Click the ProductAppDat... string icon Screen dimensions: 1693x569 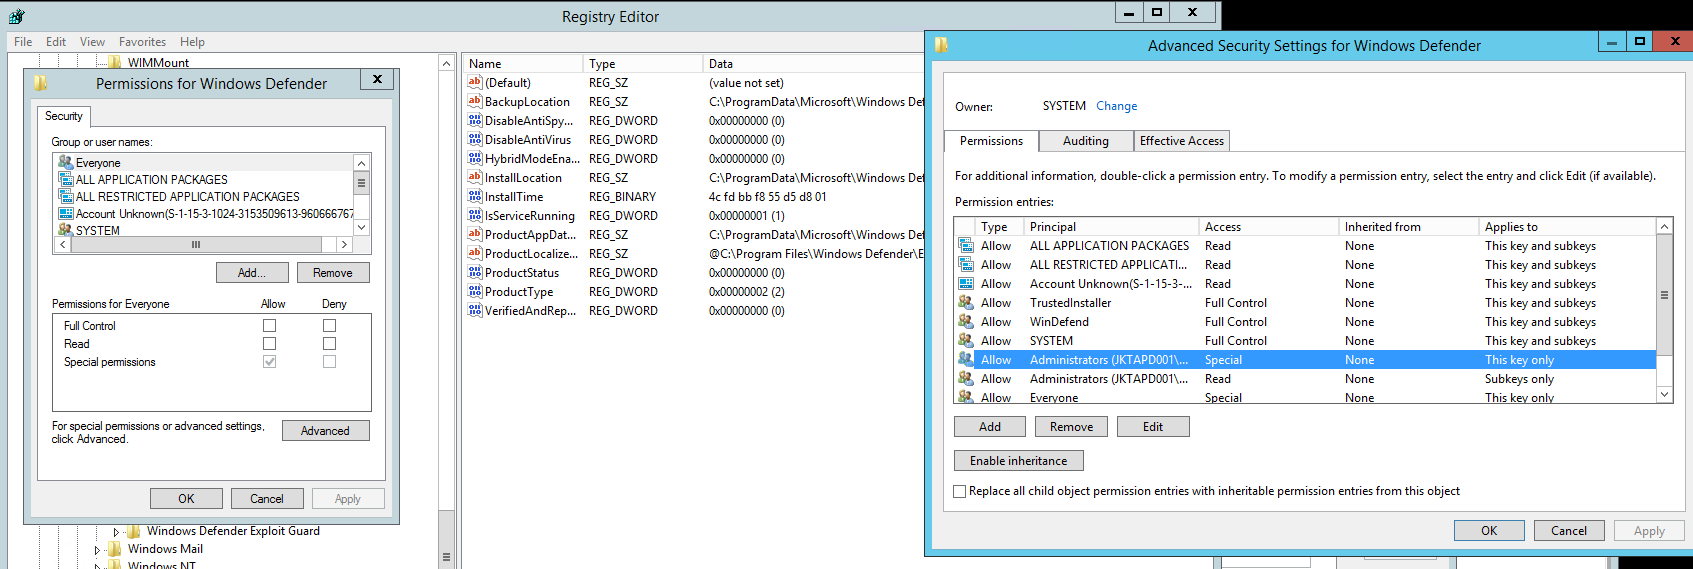(x=475, y=235)
